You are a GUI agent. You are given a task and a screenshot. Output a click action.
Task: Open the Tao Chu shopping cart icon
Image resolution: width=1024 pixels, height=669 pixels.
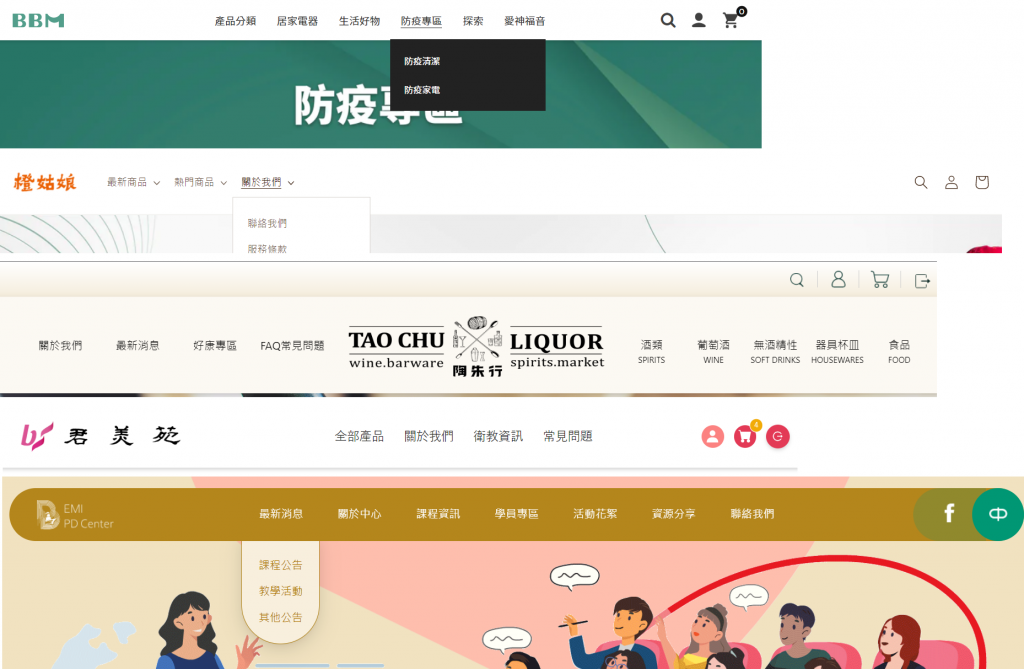pos(880,280)
